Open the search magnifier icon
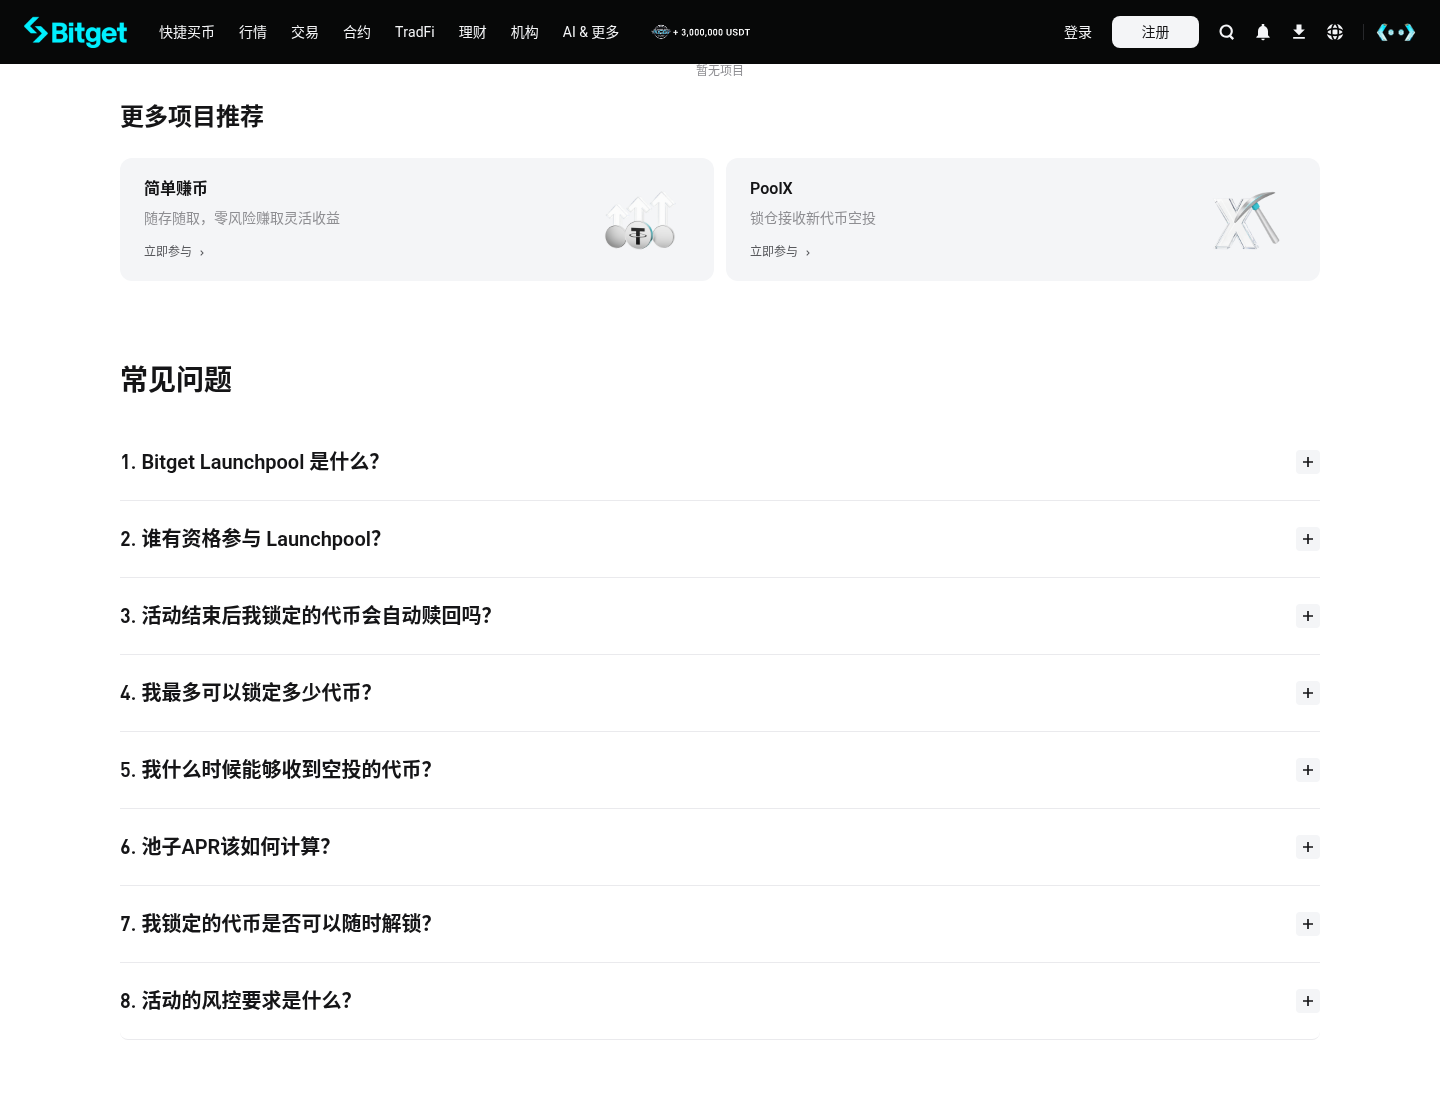This screenshot has width=1440, height=1100. pos(1227,32)
